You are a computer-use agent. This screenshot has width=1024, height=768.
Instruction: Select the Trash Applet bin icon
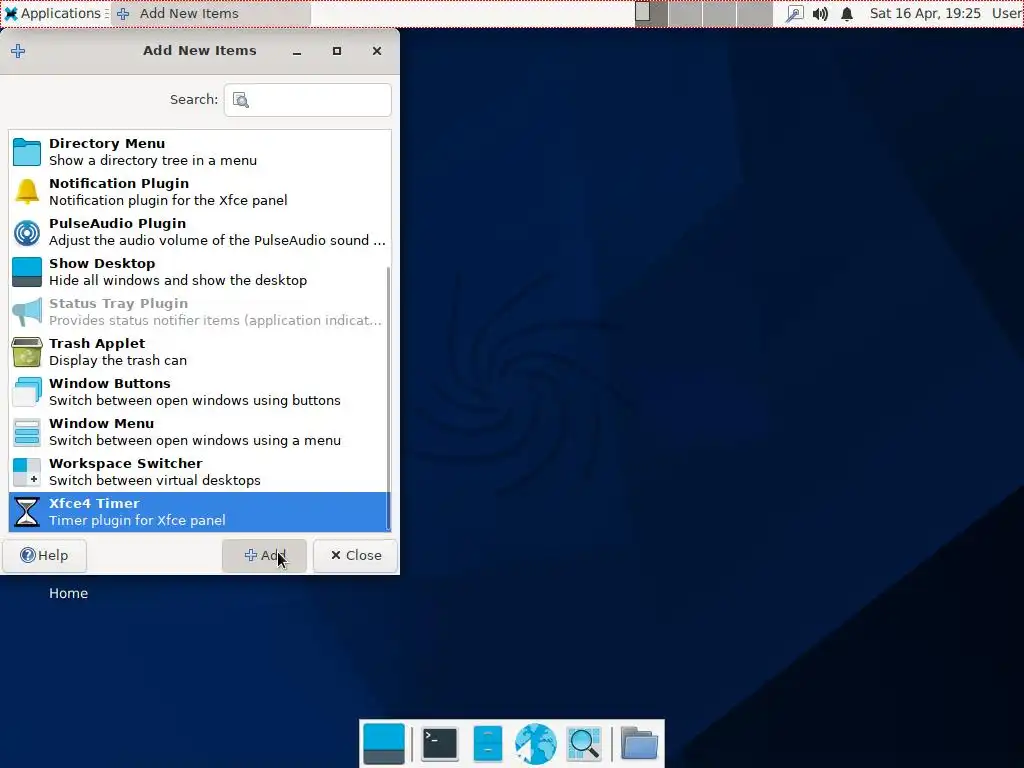pyautogui.click(x=27, y=351)
